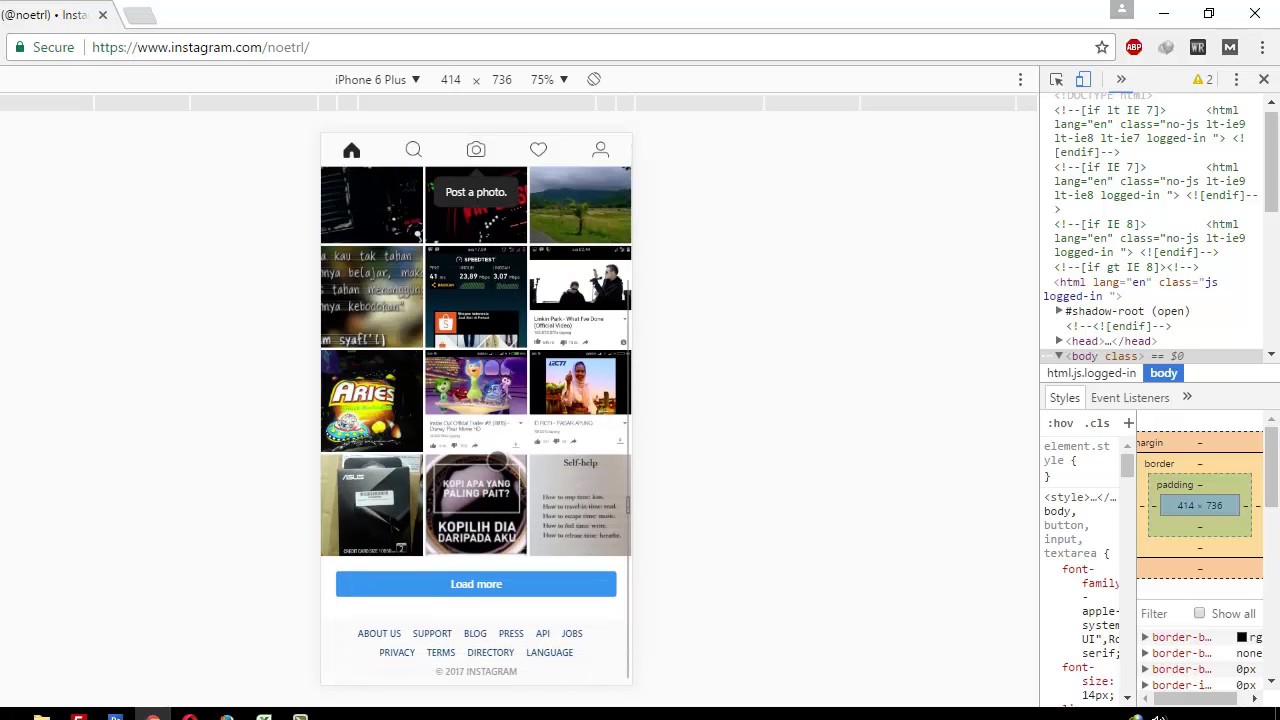Open the PRIVACY footer link
1280x720 pixels.
[x=397, y=652]
